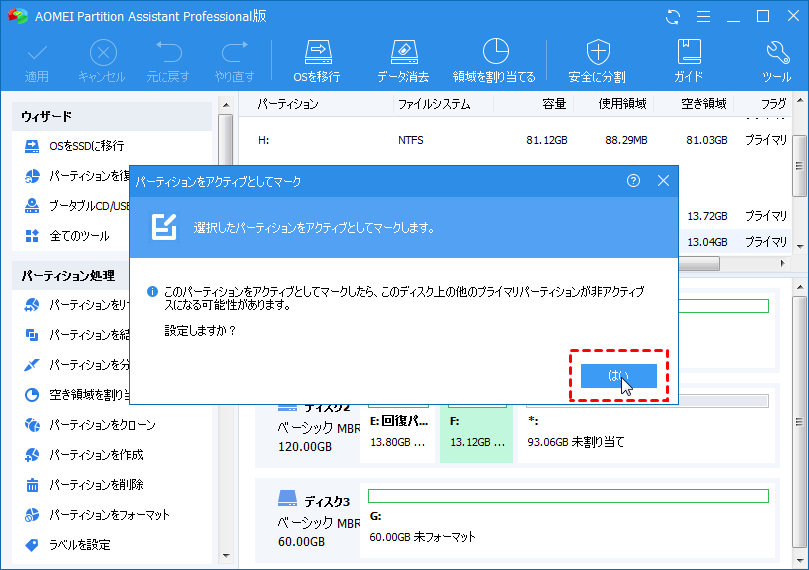The image size is (809, 570).
Task: Click the AOMEI application logo
Action: pyautogui.click(x=18, y=16)
